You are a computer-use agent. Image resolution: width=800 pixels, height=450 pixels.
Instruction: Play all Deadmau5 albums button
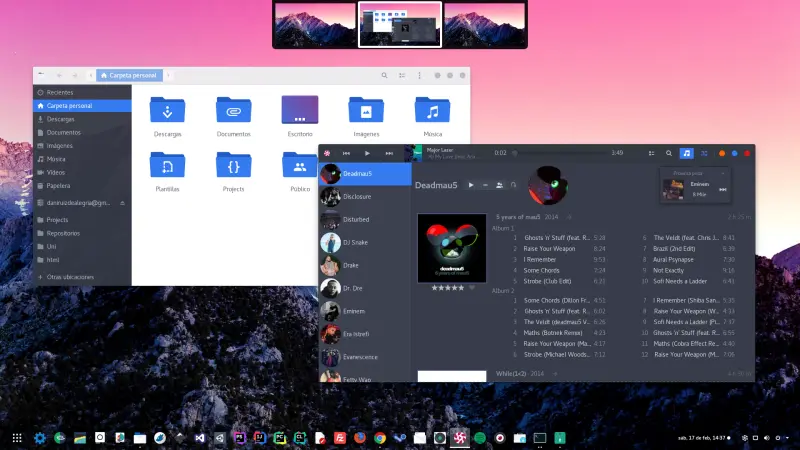pos(471,185)
